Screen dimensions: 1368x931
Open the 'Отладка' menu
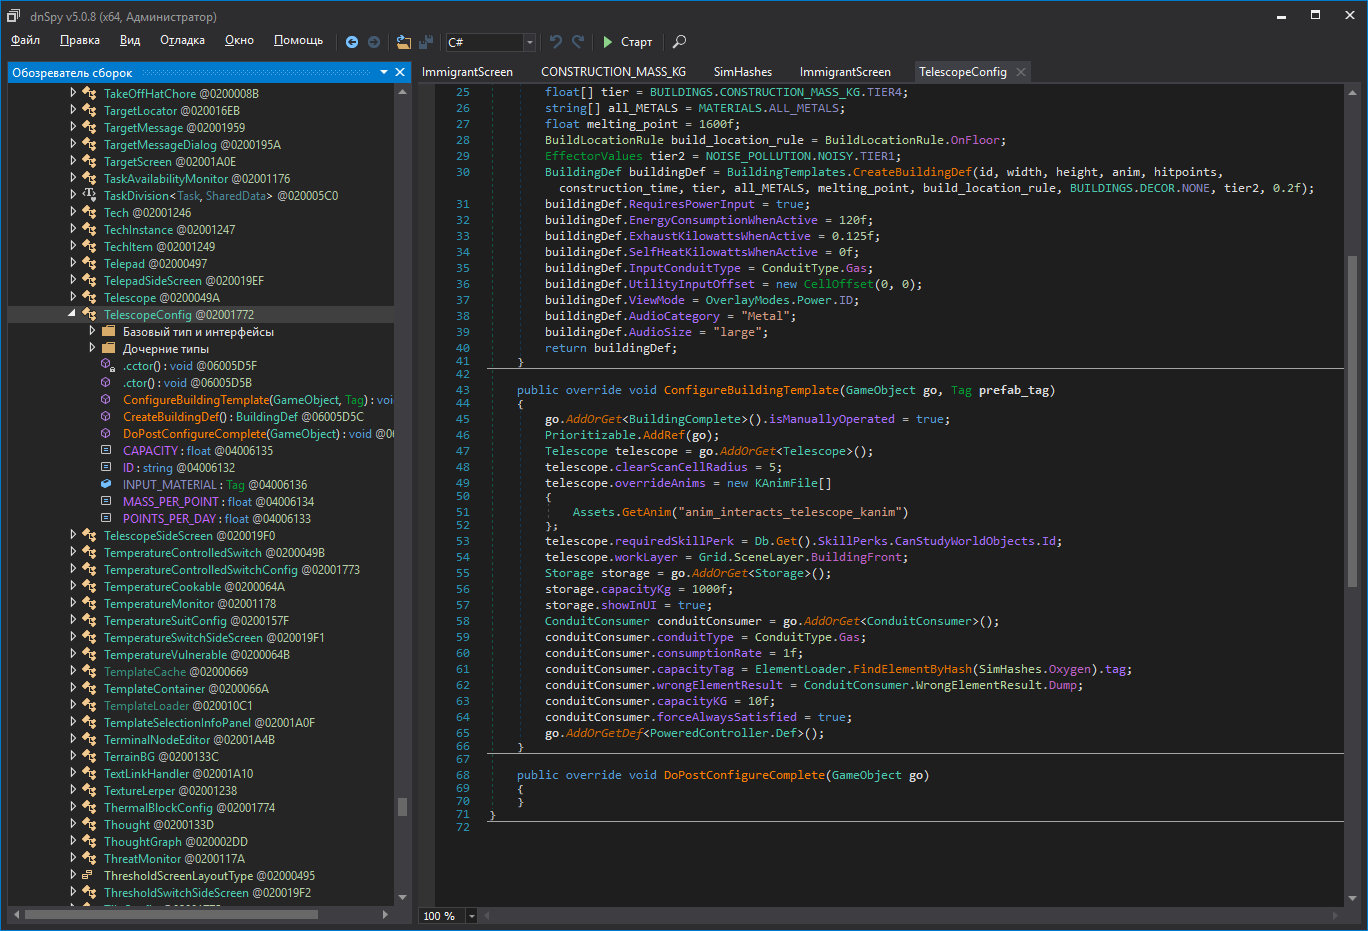(182, 40)
